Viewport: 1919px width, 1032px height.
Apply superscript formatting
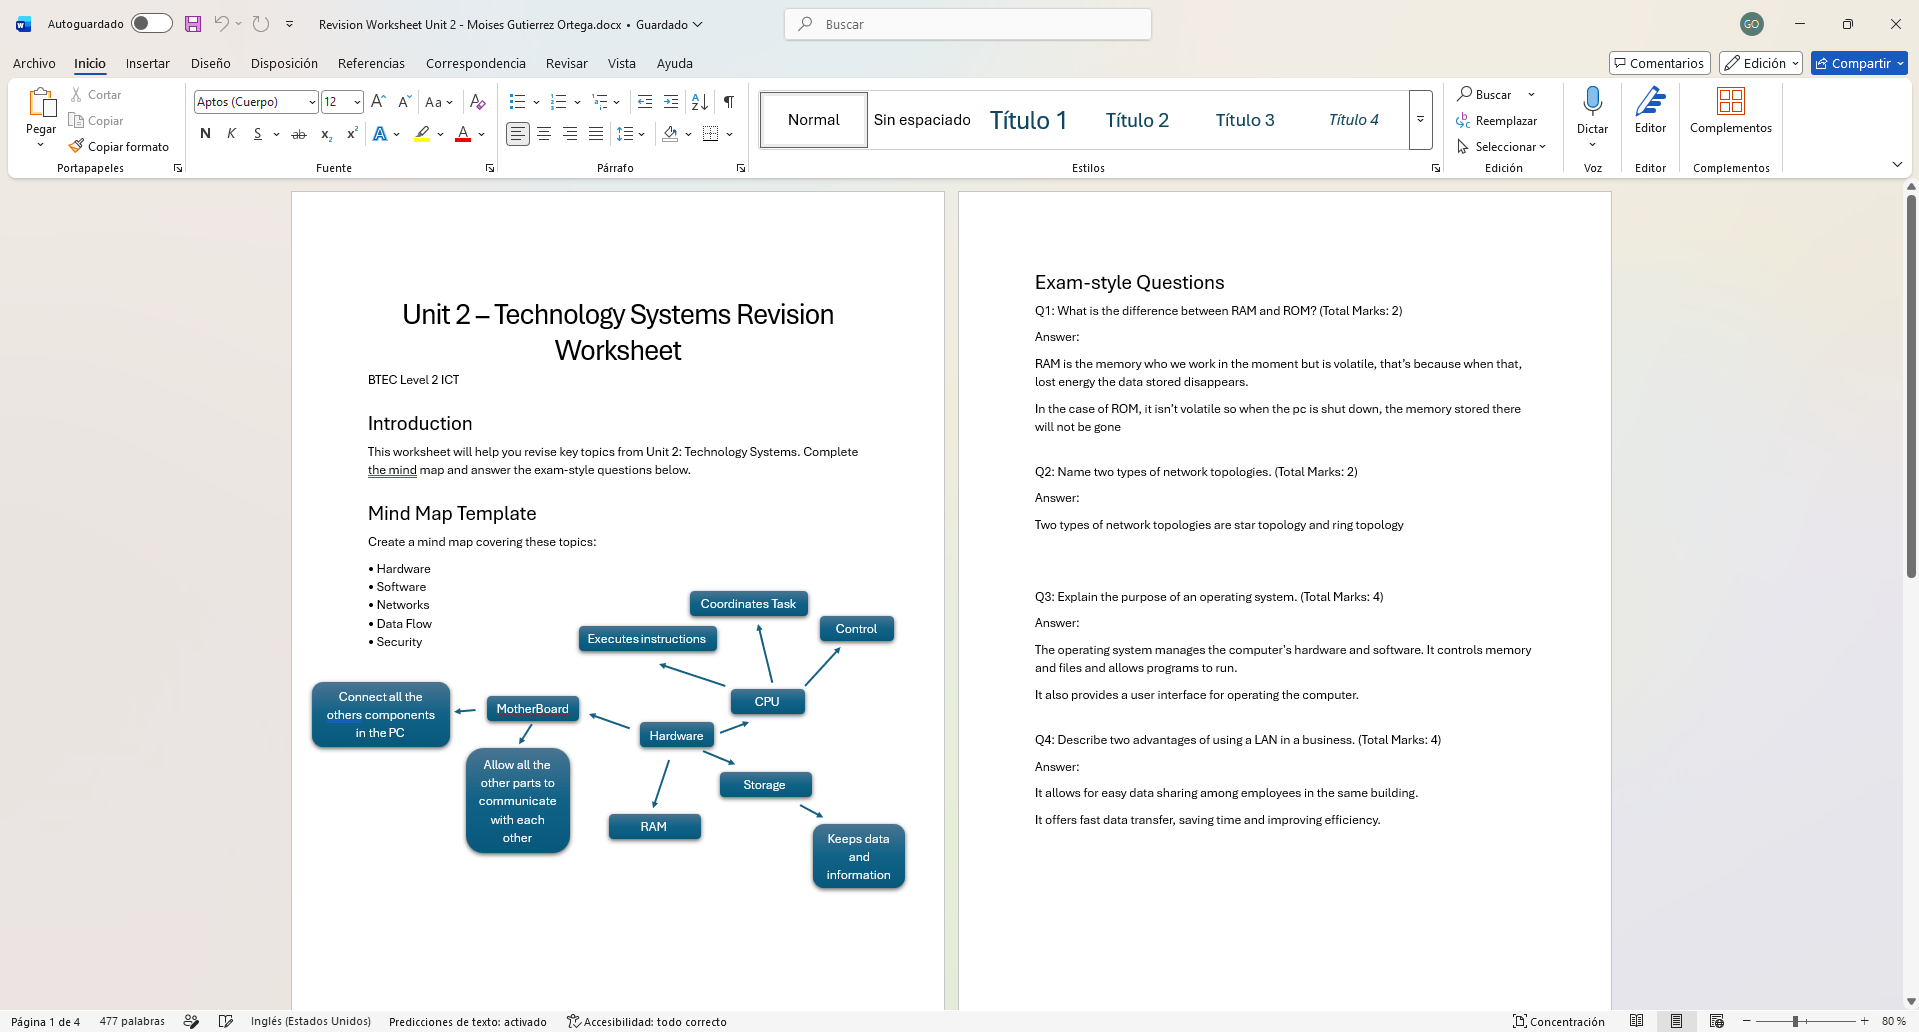[352, 134]
